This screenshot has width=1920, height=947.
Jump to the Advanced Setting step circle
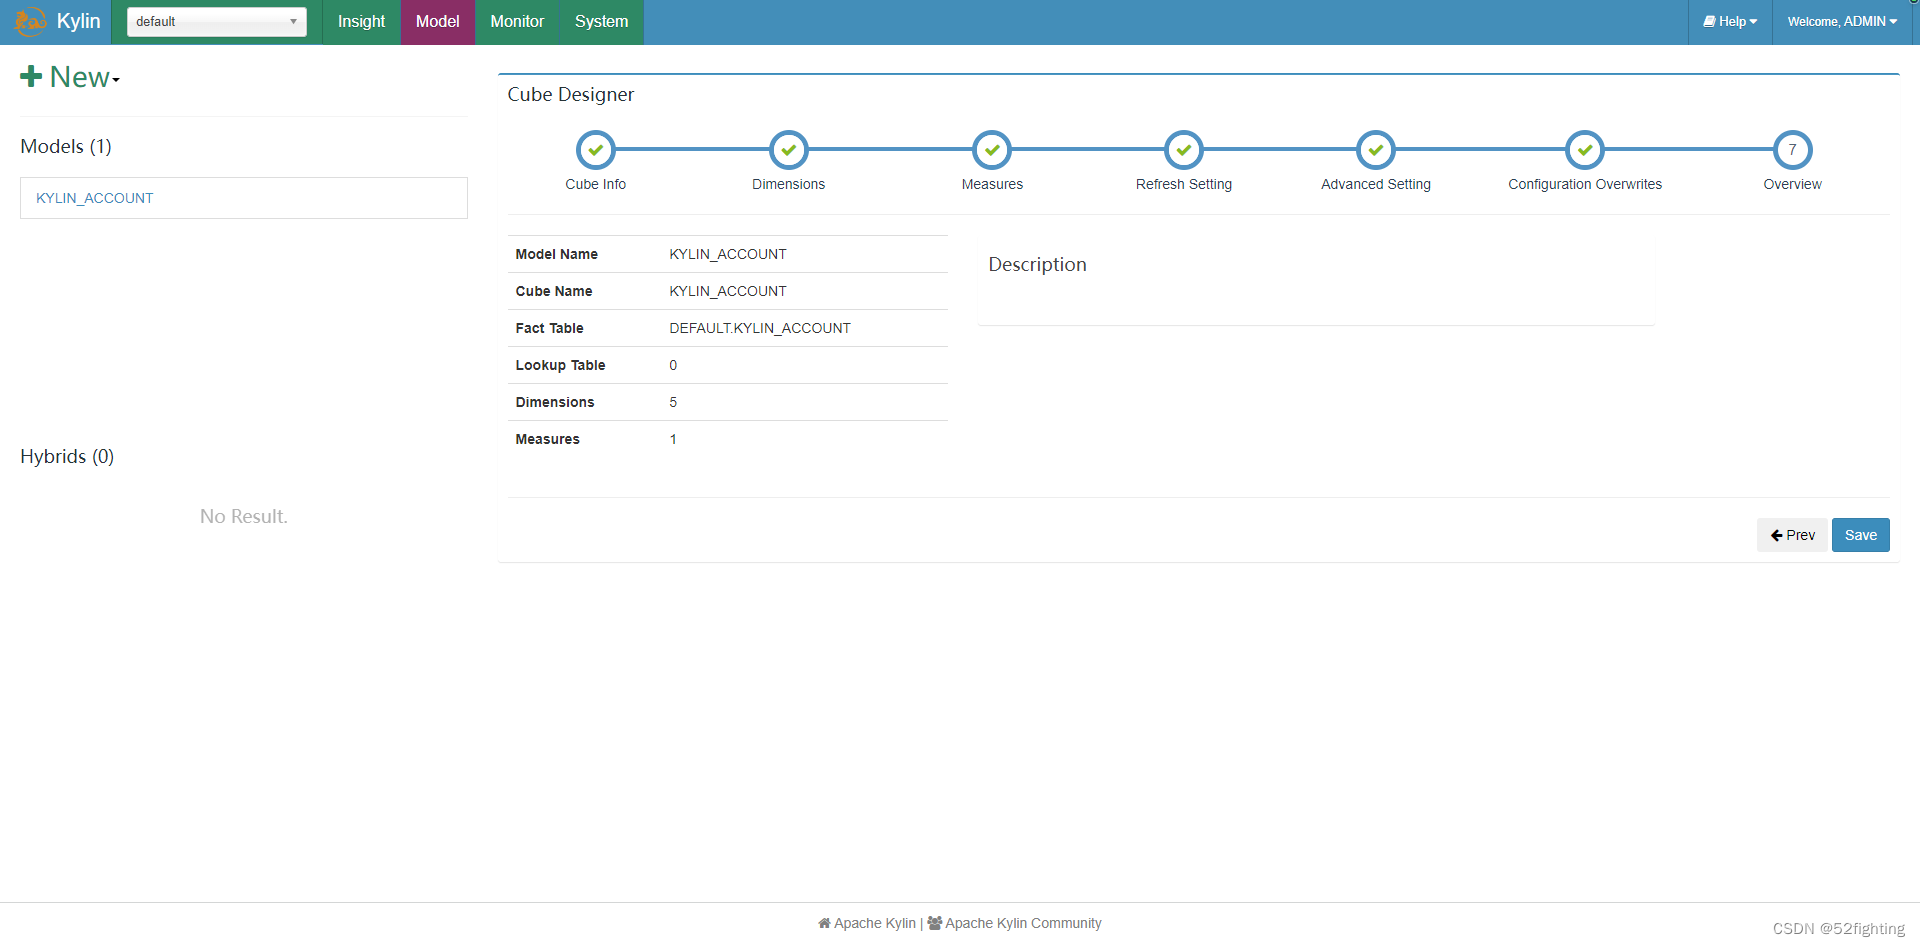pyautogui.click(x=1376, y=150)
